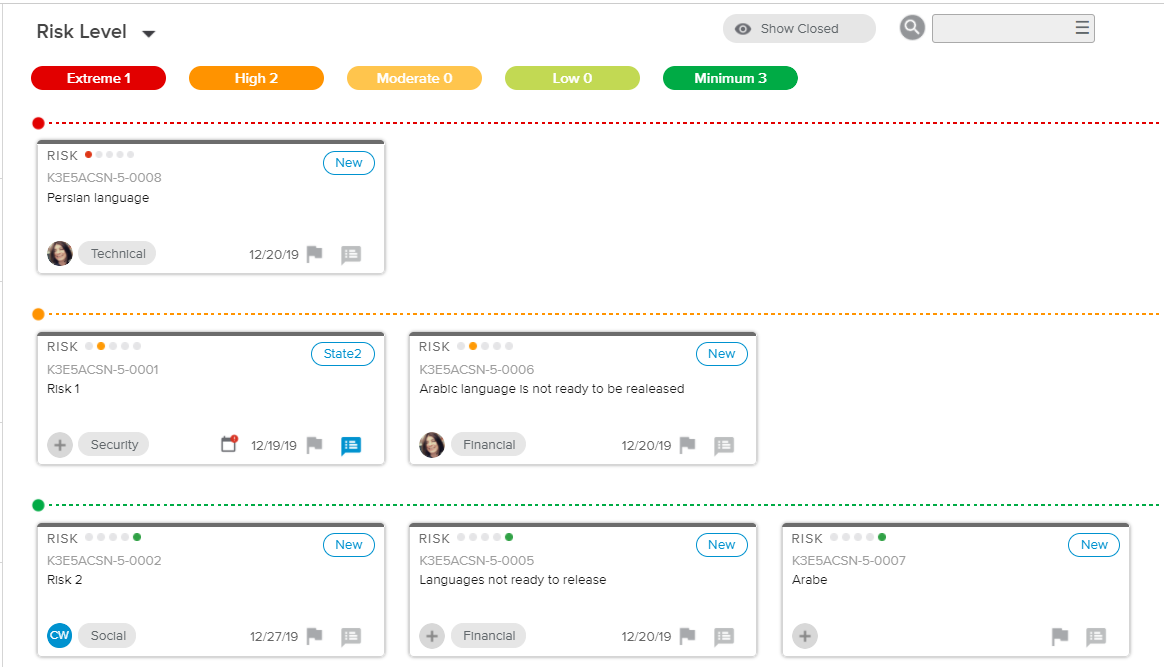Click inside the search input field
The width and height of the screenshot is (1164, 667).
tap(1000, 28)
